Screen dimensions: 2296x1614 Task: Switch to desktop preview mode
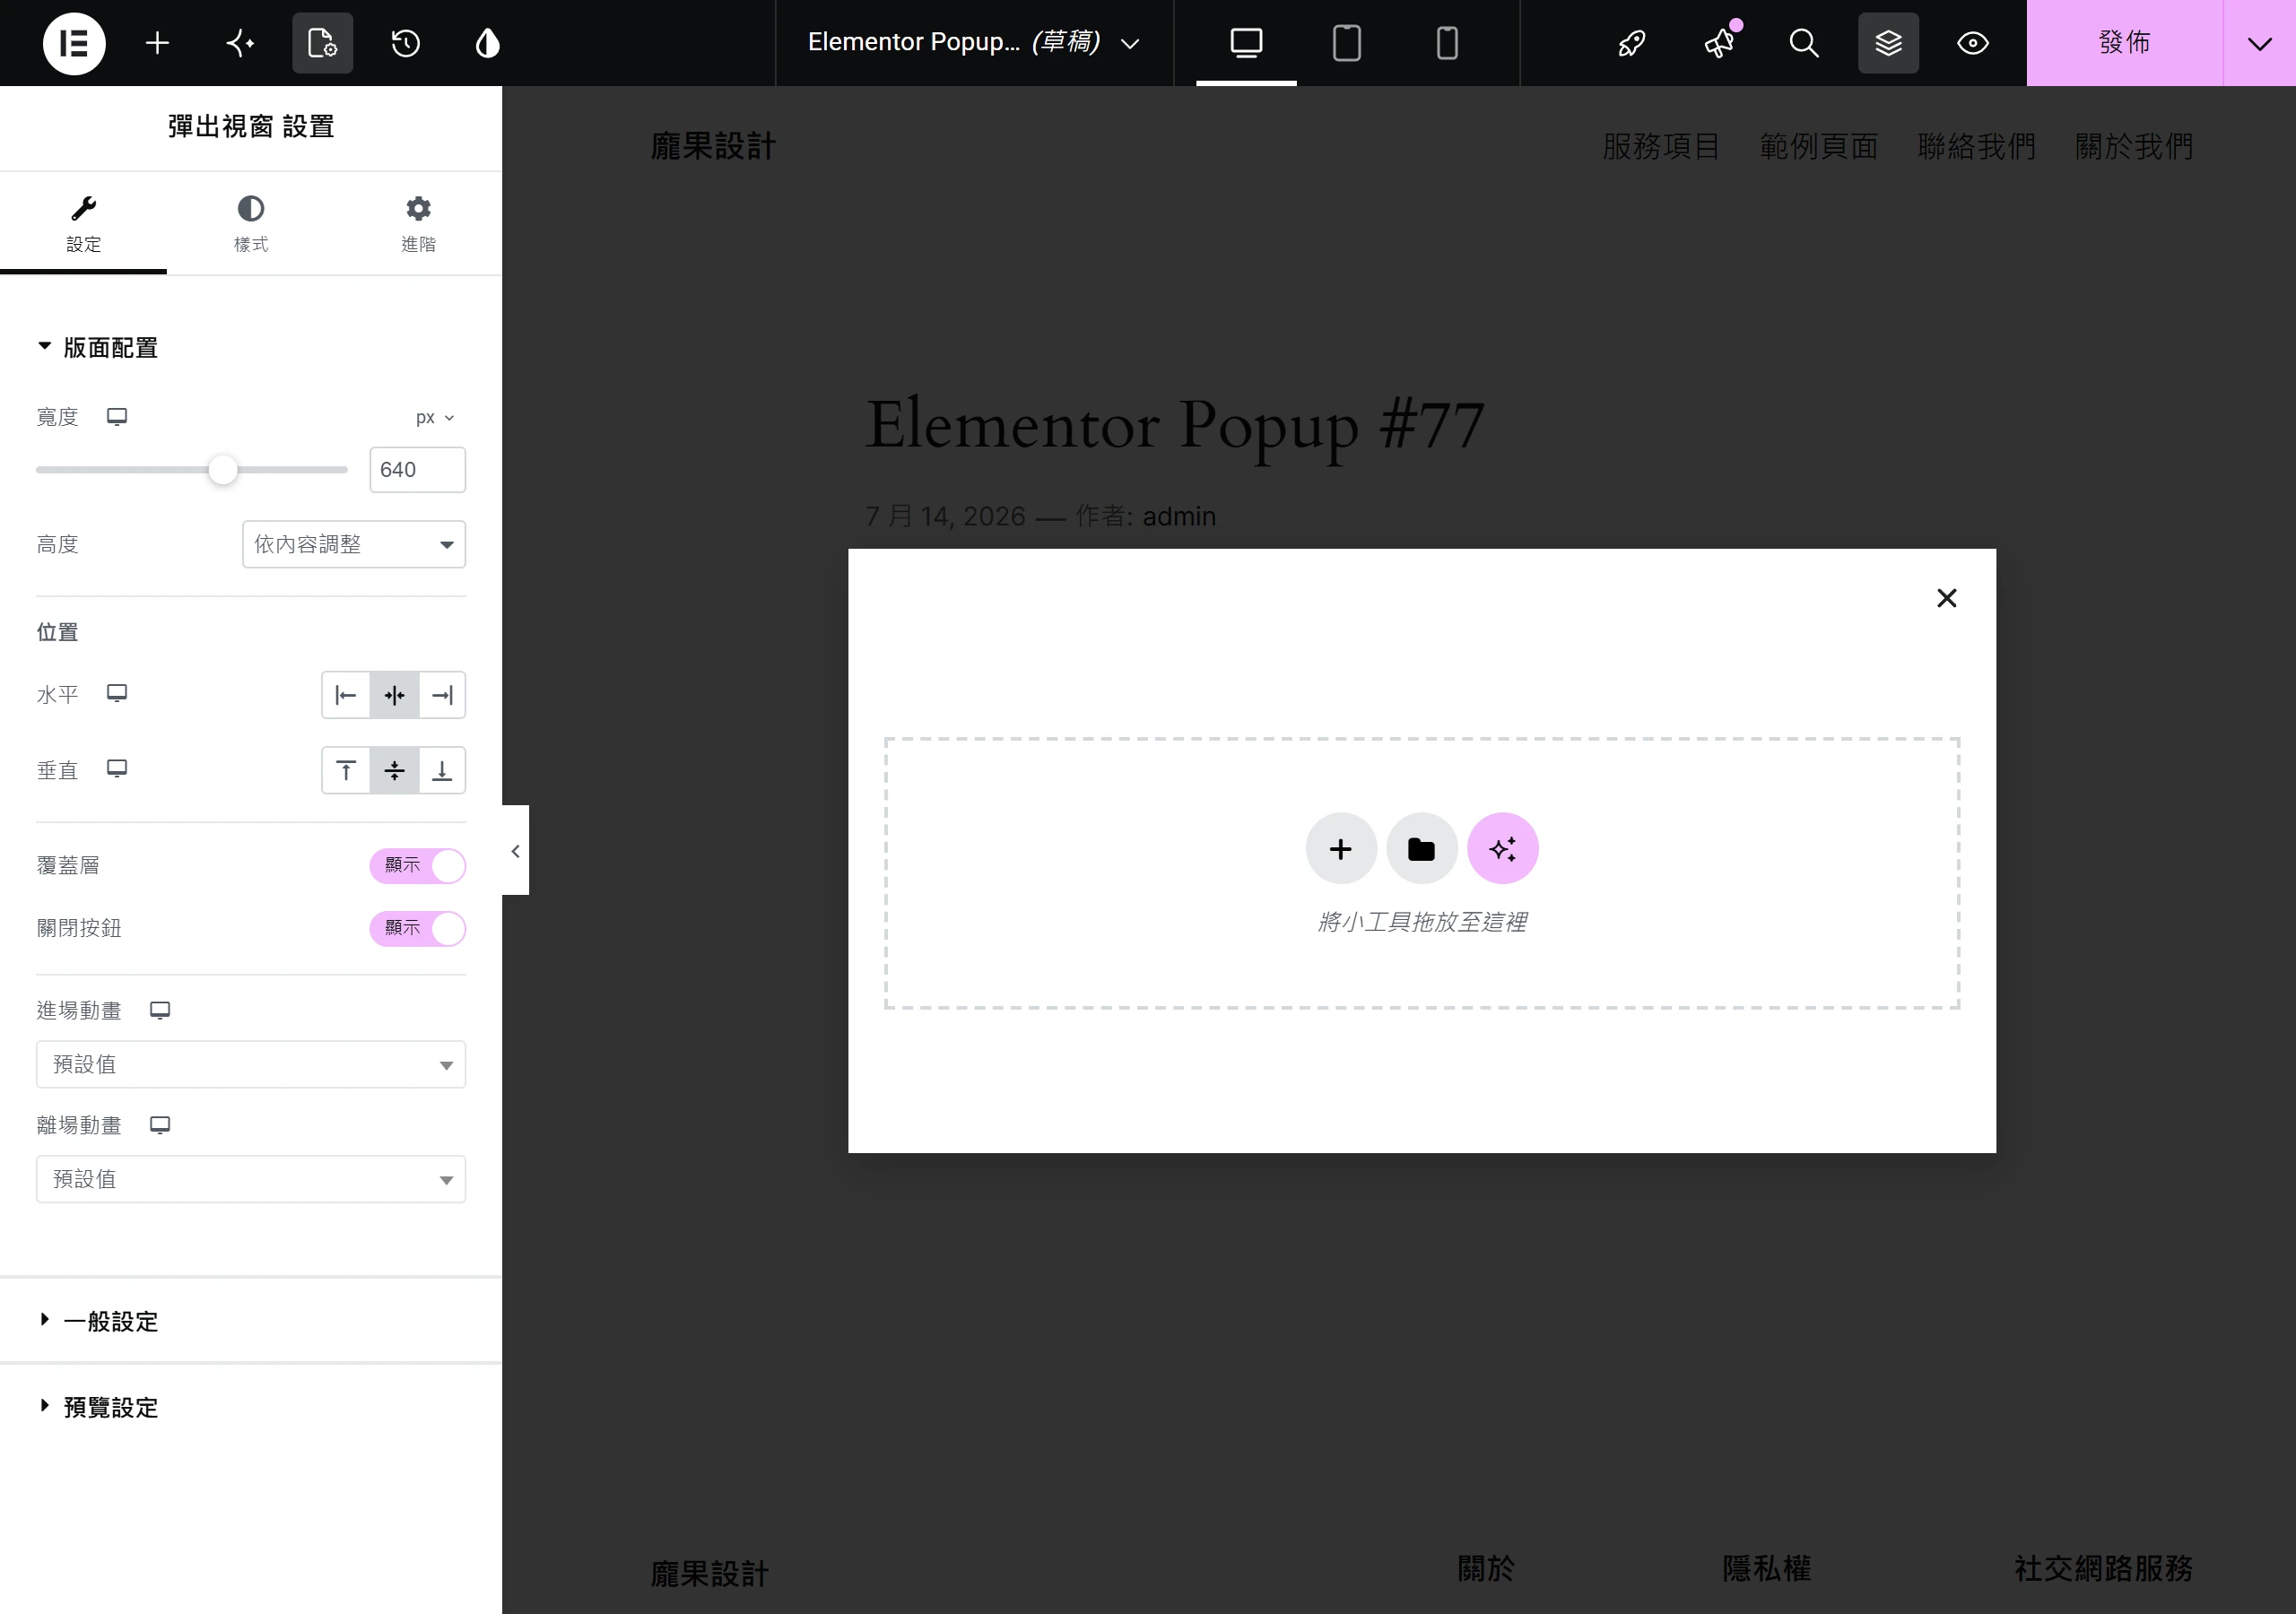coord(1246,43)
